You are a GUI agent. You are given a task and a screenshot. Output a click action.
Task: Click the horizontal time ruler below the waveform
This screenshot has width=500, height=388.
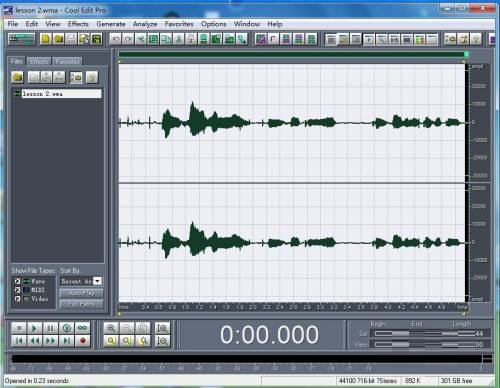tap(293, 307)
